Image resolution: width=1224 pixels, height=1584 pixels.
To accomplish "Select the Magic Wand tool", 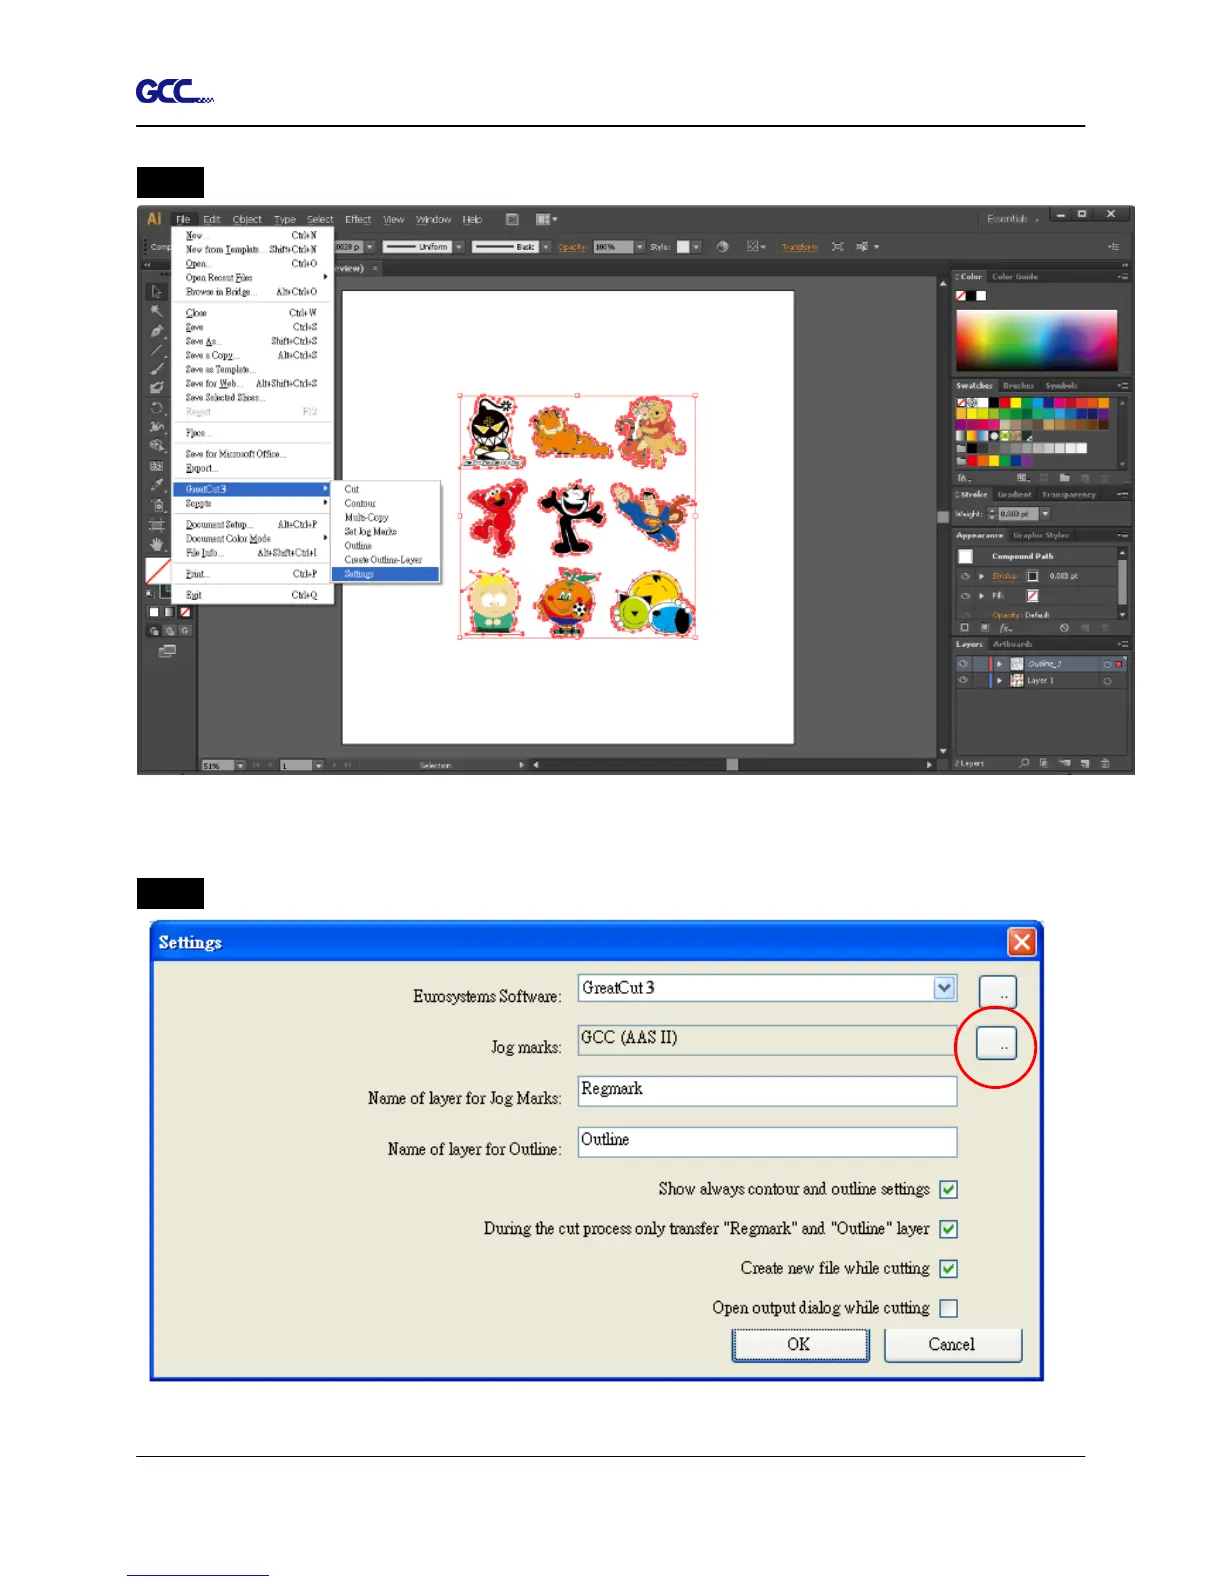I will [156, 312].
